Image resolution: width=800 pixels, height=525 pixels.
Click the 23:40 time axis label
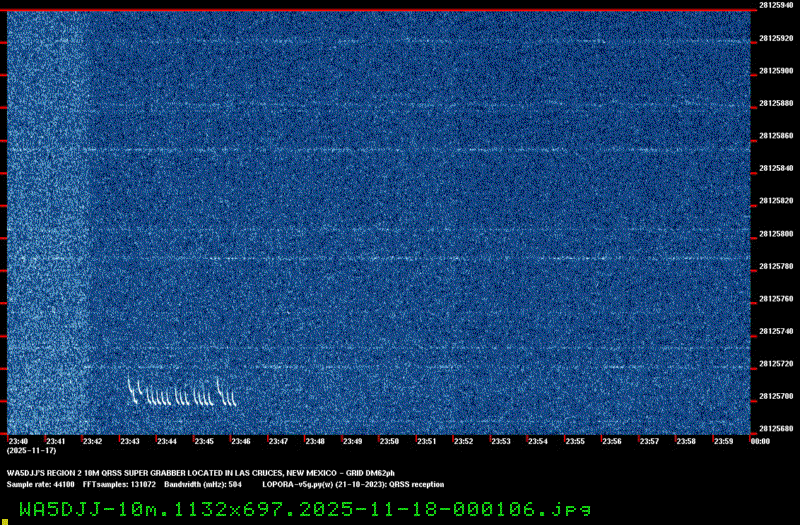(x=18, y=441)
